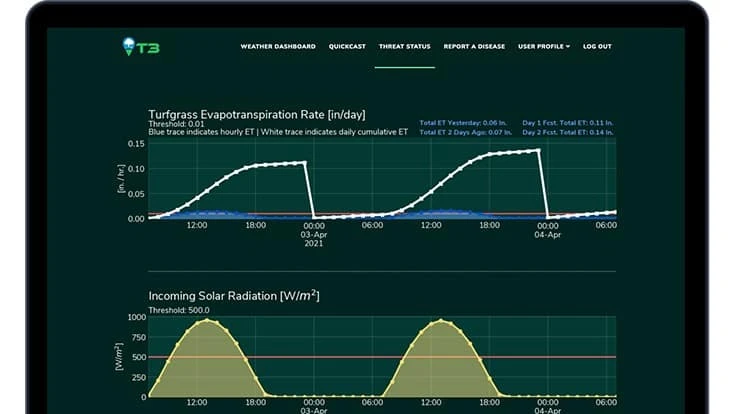Viewport: 736px width, 414px height.
Task: Expand the User Profile dropdown
Action: 543,46
